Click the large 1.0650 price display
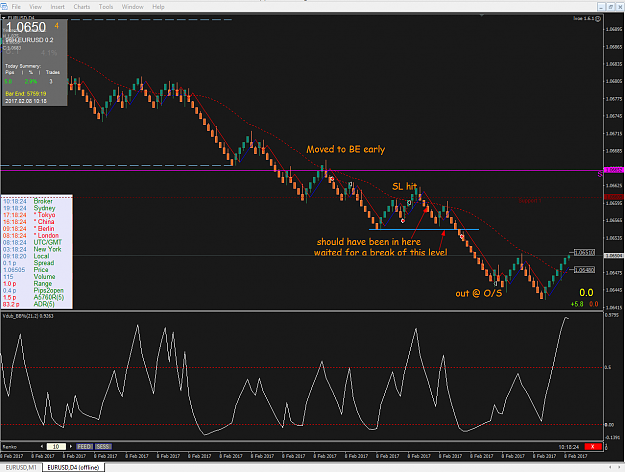 pyautogui.click(x=26, y=27)
